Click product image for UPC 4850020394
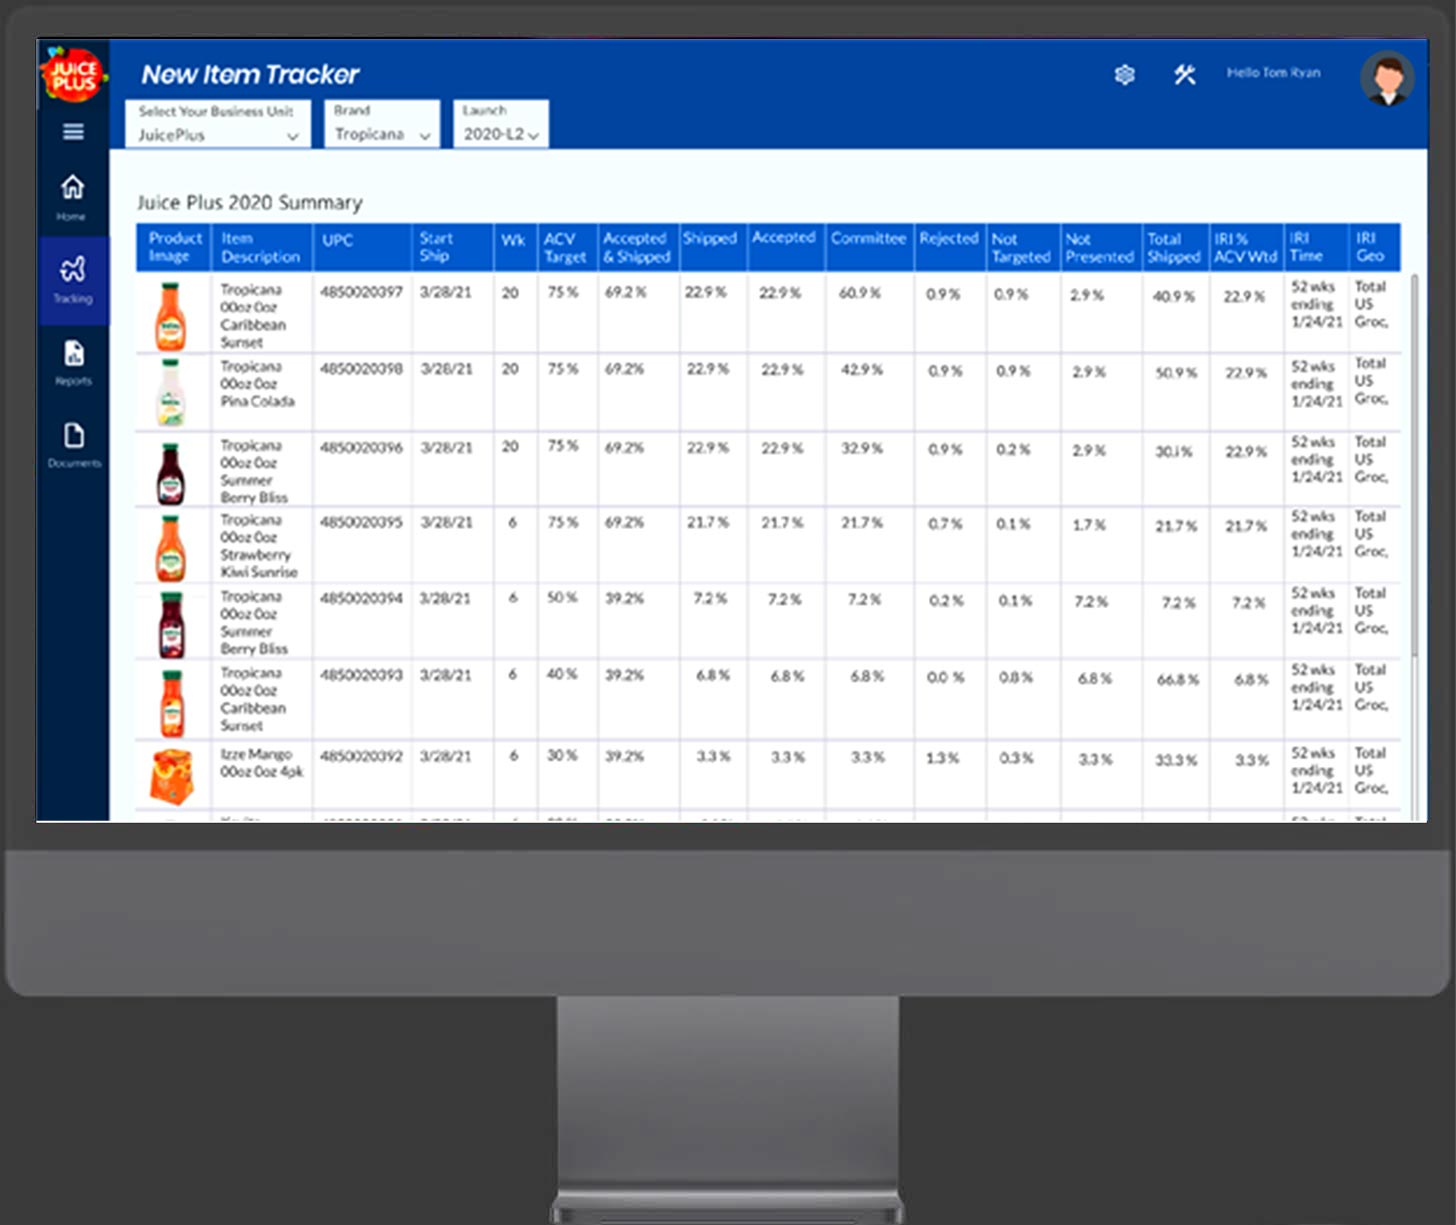The height and width of the screenshot is (1225, 1456). pos(171,625)
